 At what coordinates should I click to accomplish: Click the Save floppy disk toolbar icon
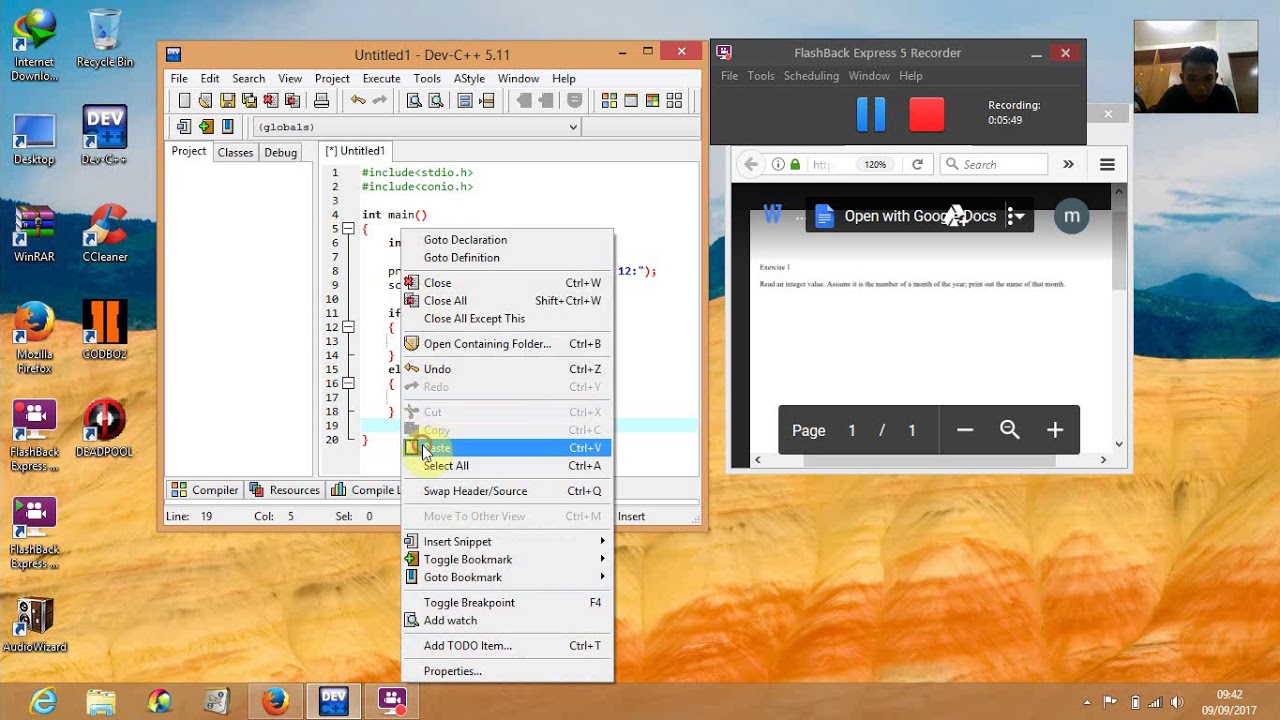tap(228, 100)
